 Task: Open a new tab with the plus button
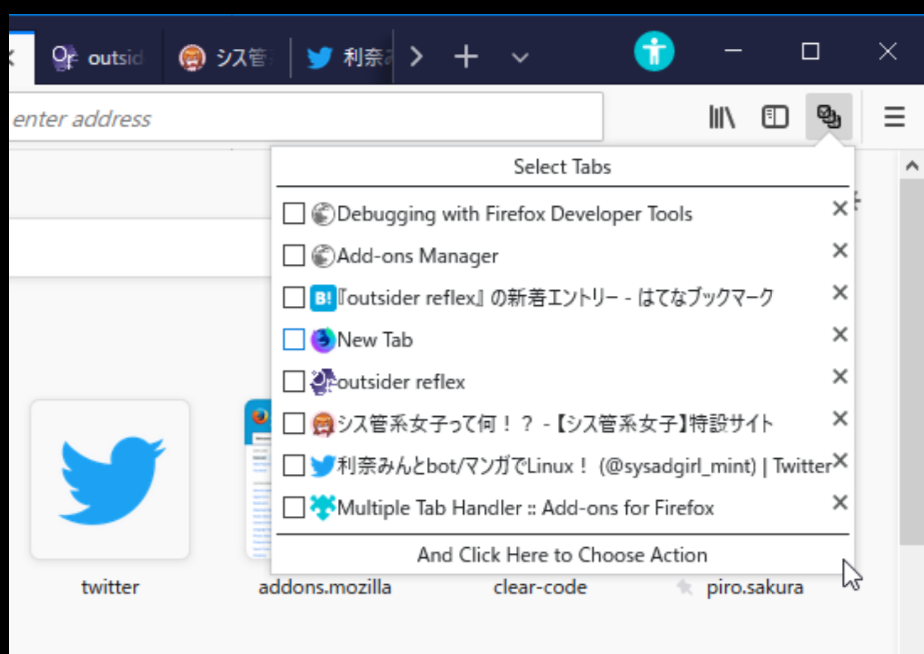(465, 56)
